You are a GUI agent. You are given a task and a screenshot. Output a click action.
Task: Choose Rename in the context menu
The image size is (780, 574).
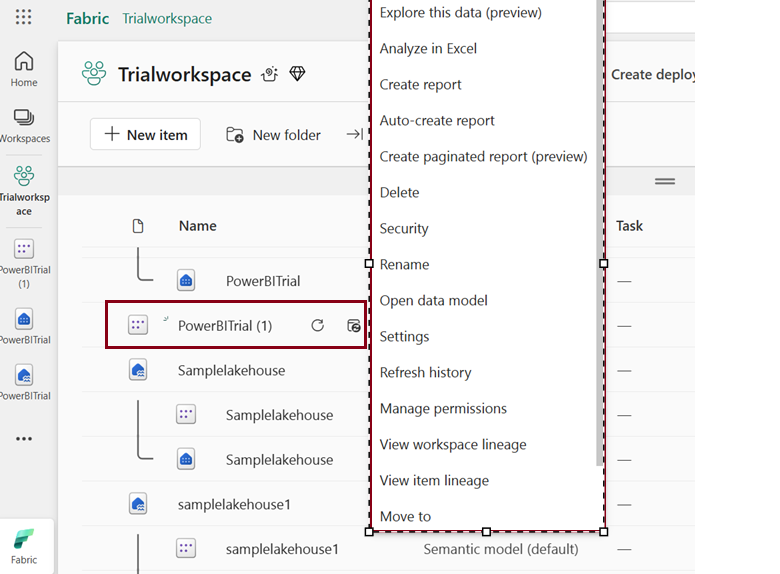404,265
